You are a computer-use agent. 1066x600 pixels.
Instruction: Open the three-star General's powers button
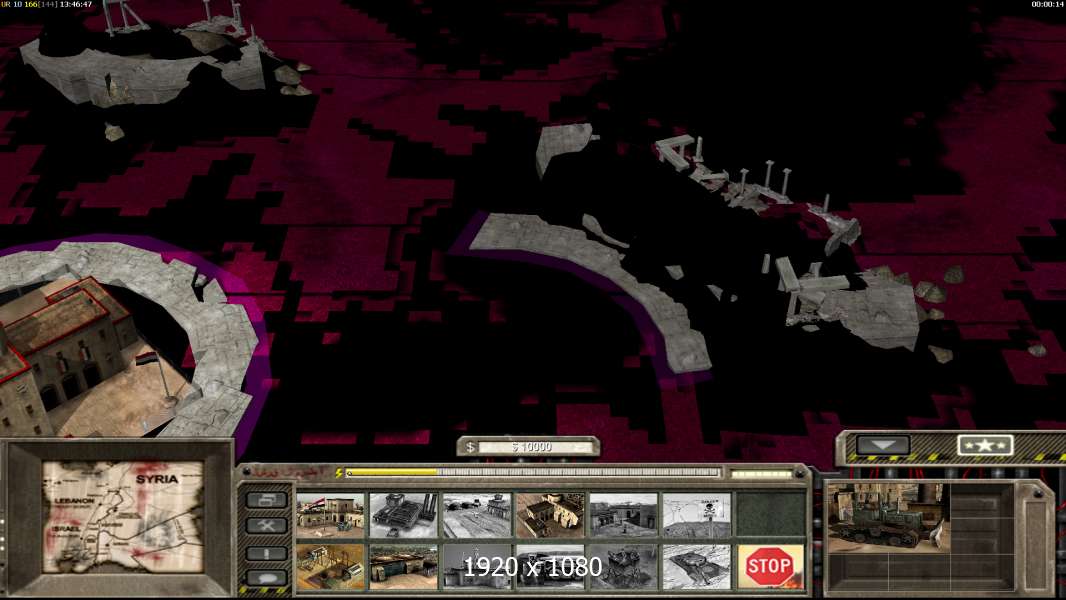pyautogui.click(x=985, y=446)
